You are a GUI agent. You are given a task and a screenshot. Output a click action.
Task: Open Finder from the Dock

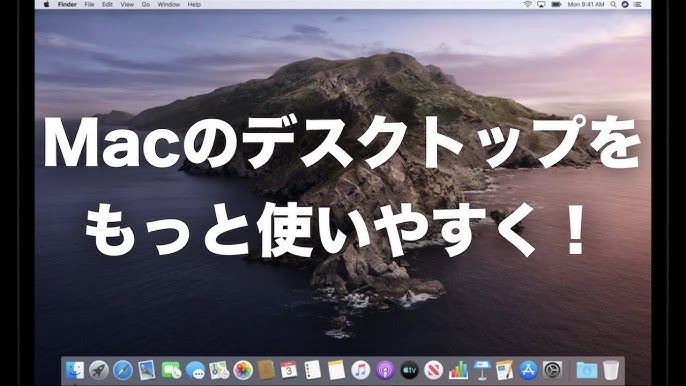(x=75, y=371)
